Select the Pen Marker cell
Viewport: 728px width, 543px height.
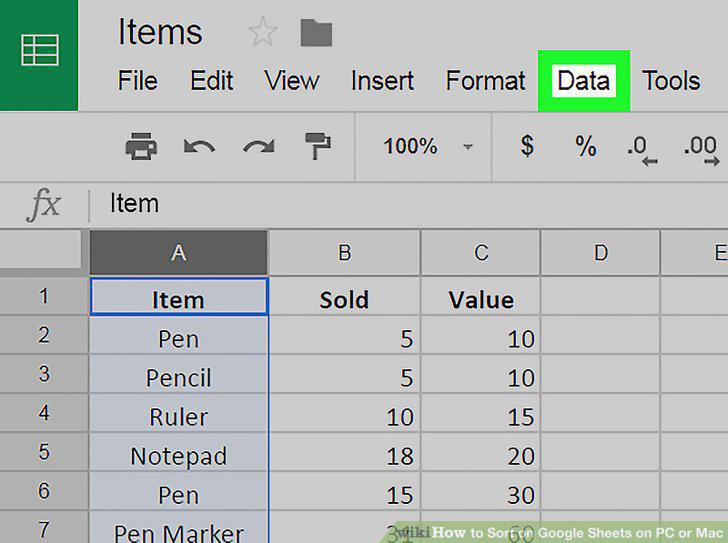tap(179, 528)
